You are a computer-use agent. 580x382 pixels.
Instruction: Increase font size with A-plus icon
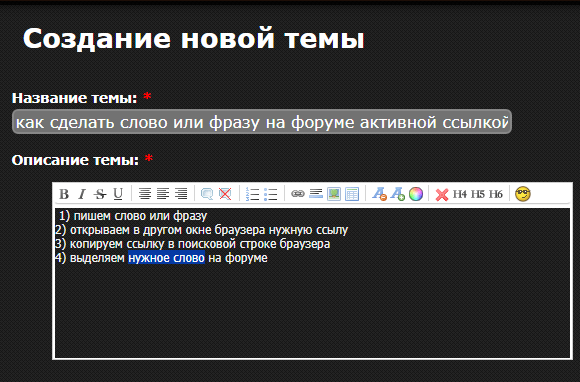(x=398, y=194)
